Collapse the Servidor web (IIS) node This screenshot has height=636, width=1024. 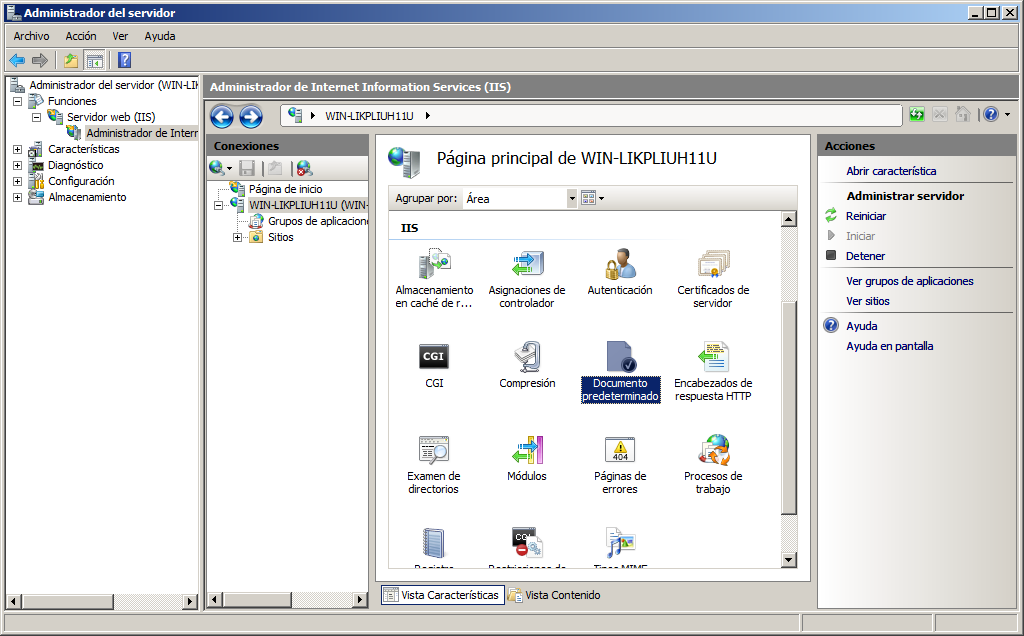[x=37, y=117]
